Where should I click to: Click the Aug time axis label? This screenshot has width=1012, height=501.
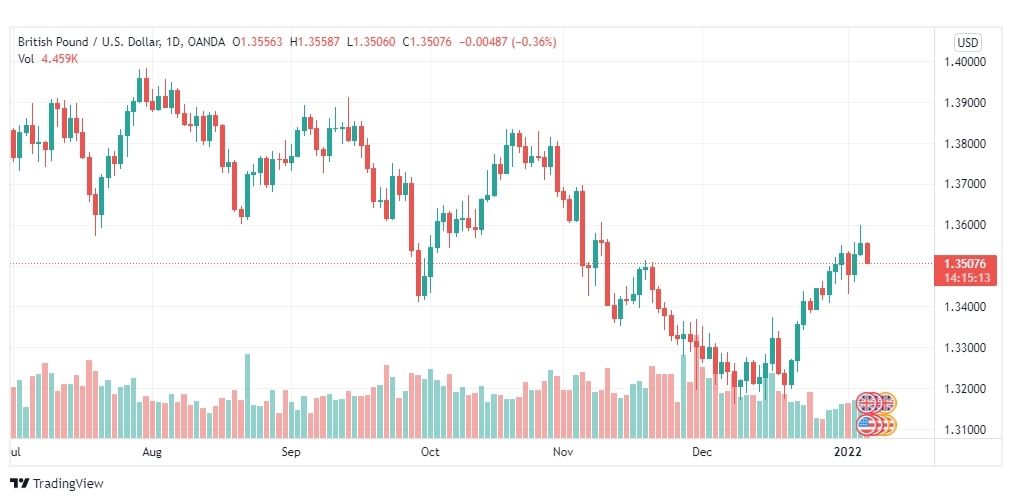pyautogui.click(x=152, y=452)
